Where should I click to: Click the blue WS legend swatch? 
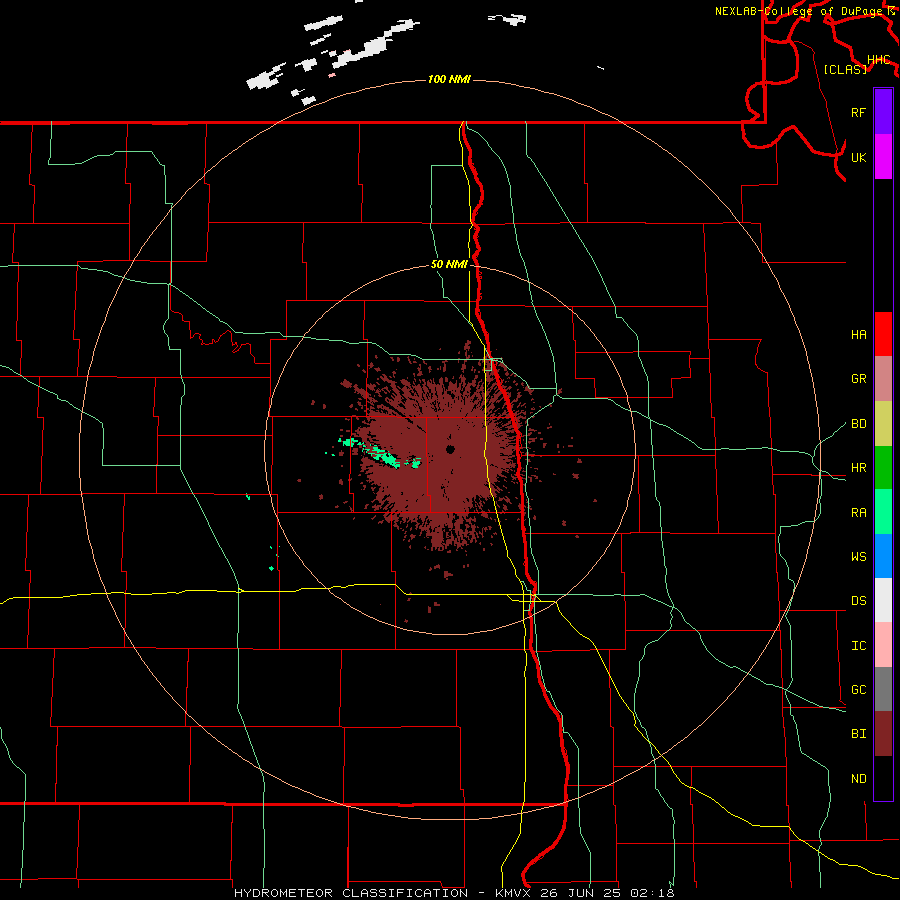(883, 556)
